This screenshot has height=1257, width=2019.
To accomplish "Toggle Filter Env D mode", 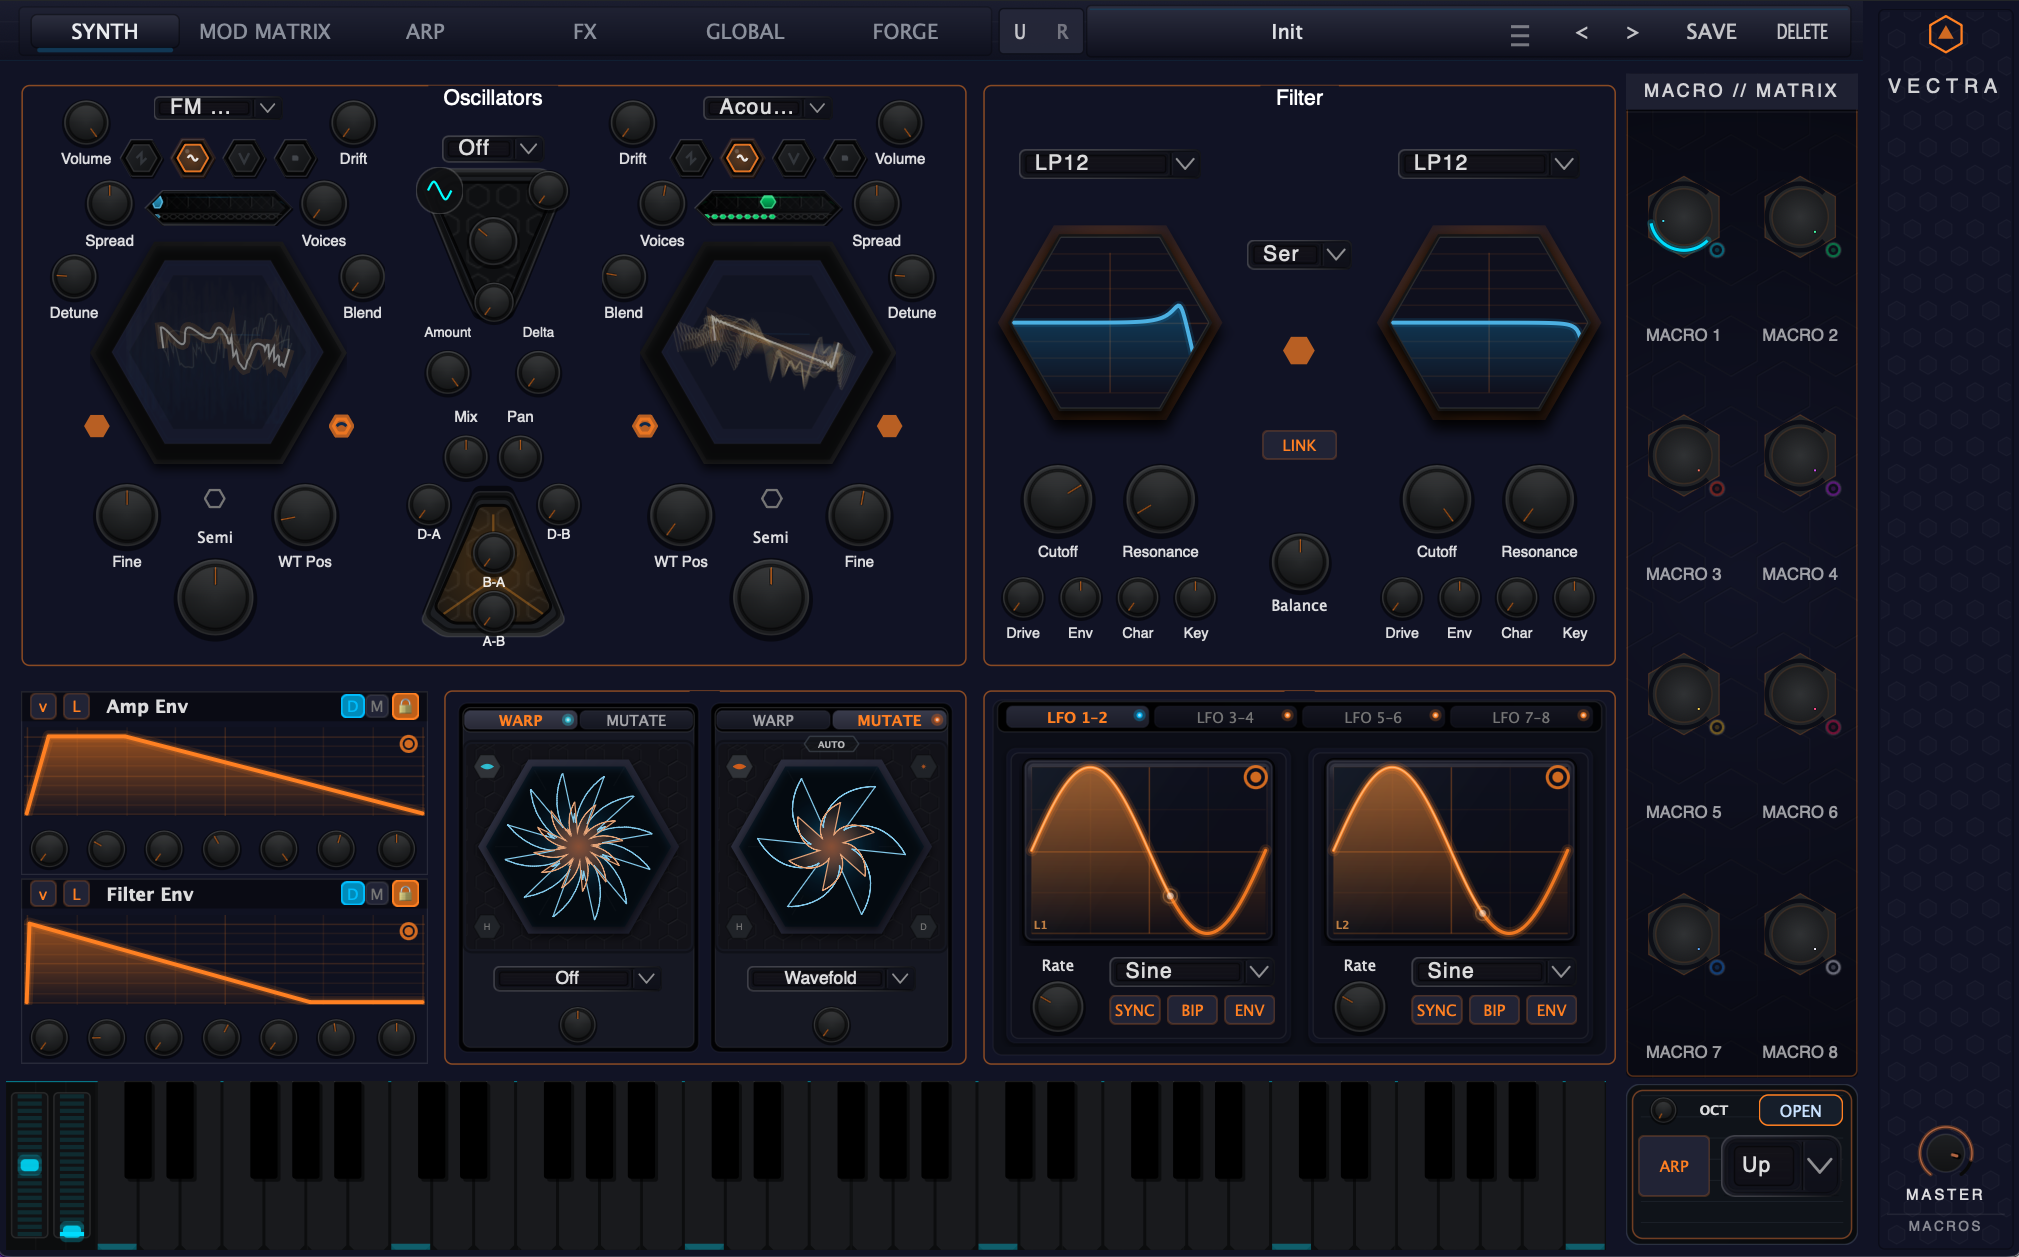I will [x=353, y=893].
